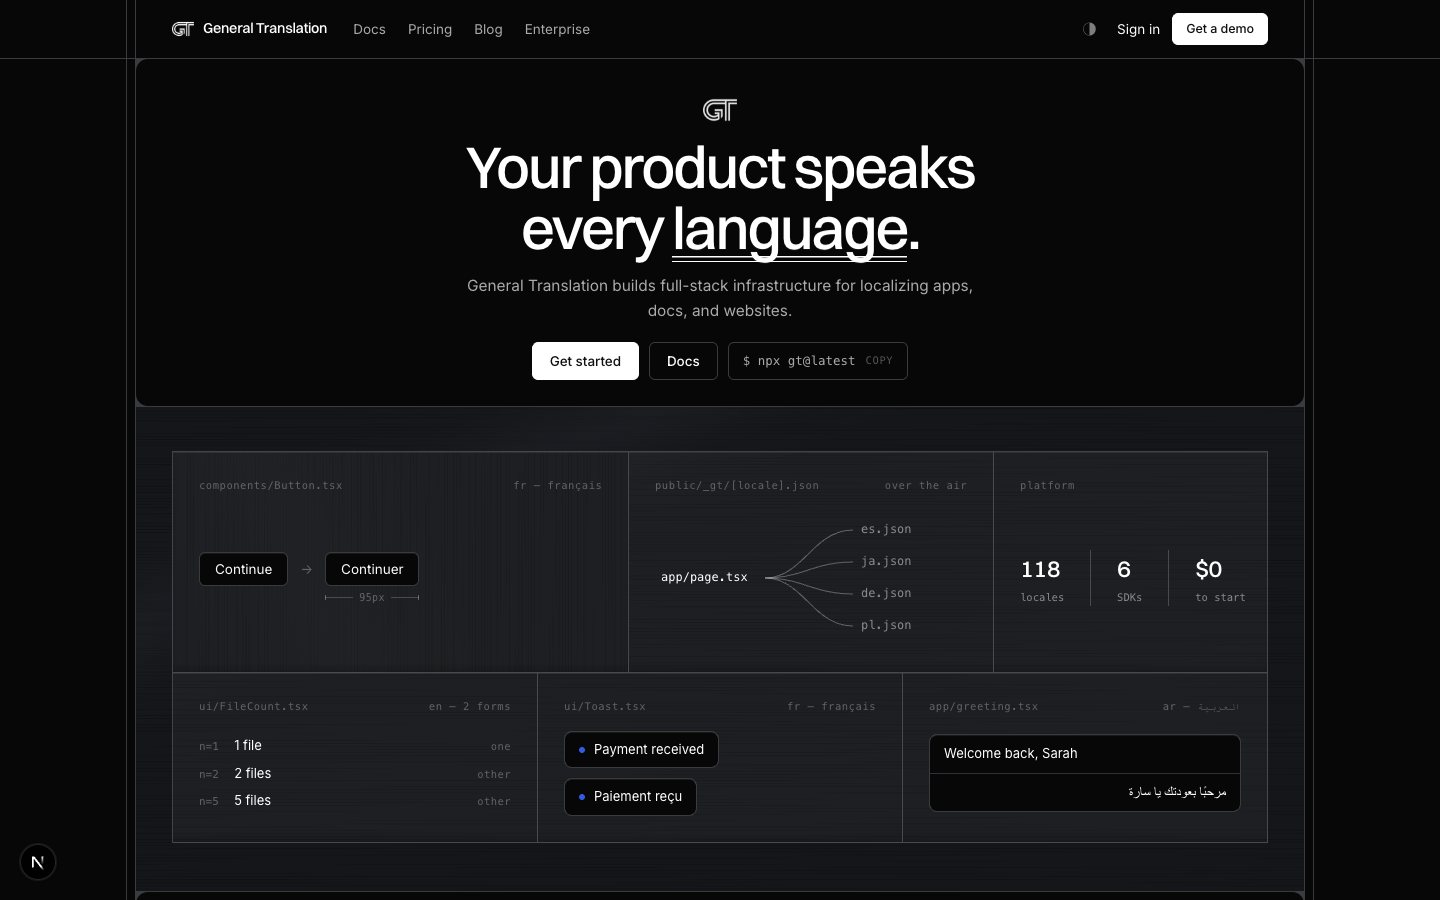The height and width of the screenshot is (900, 1440).
Task: Select the Payment received toast
Action: click(x=641, y=749)
